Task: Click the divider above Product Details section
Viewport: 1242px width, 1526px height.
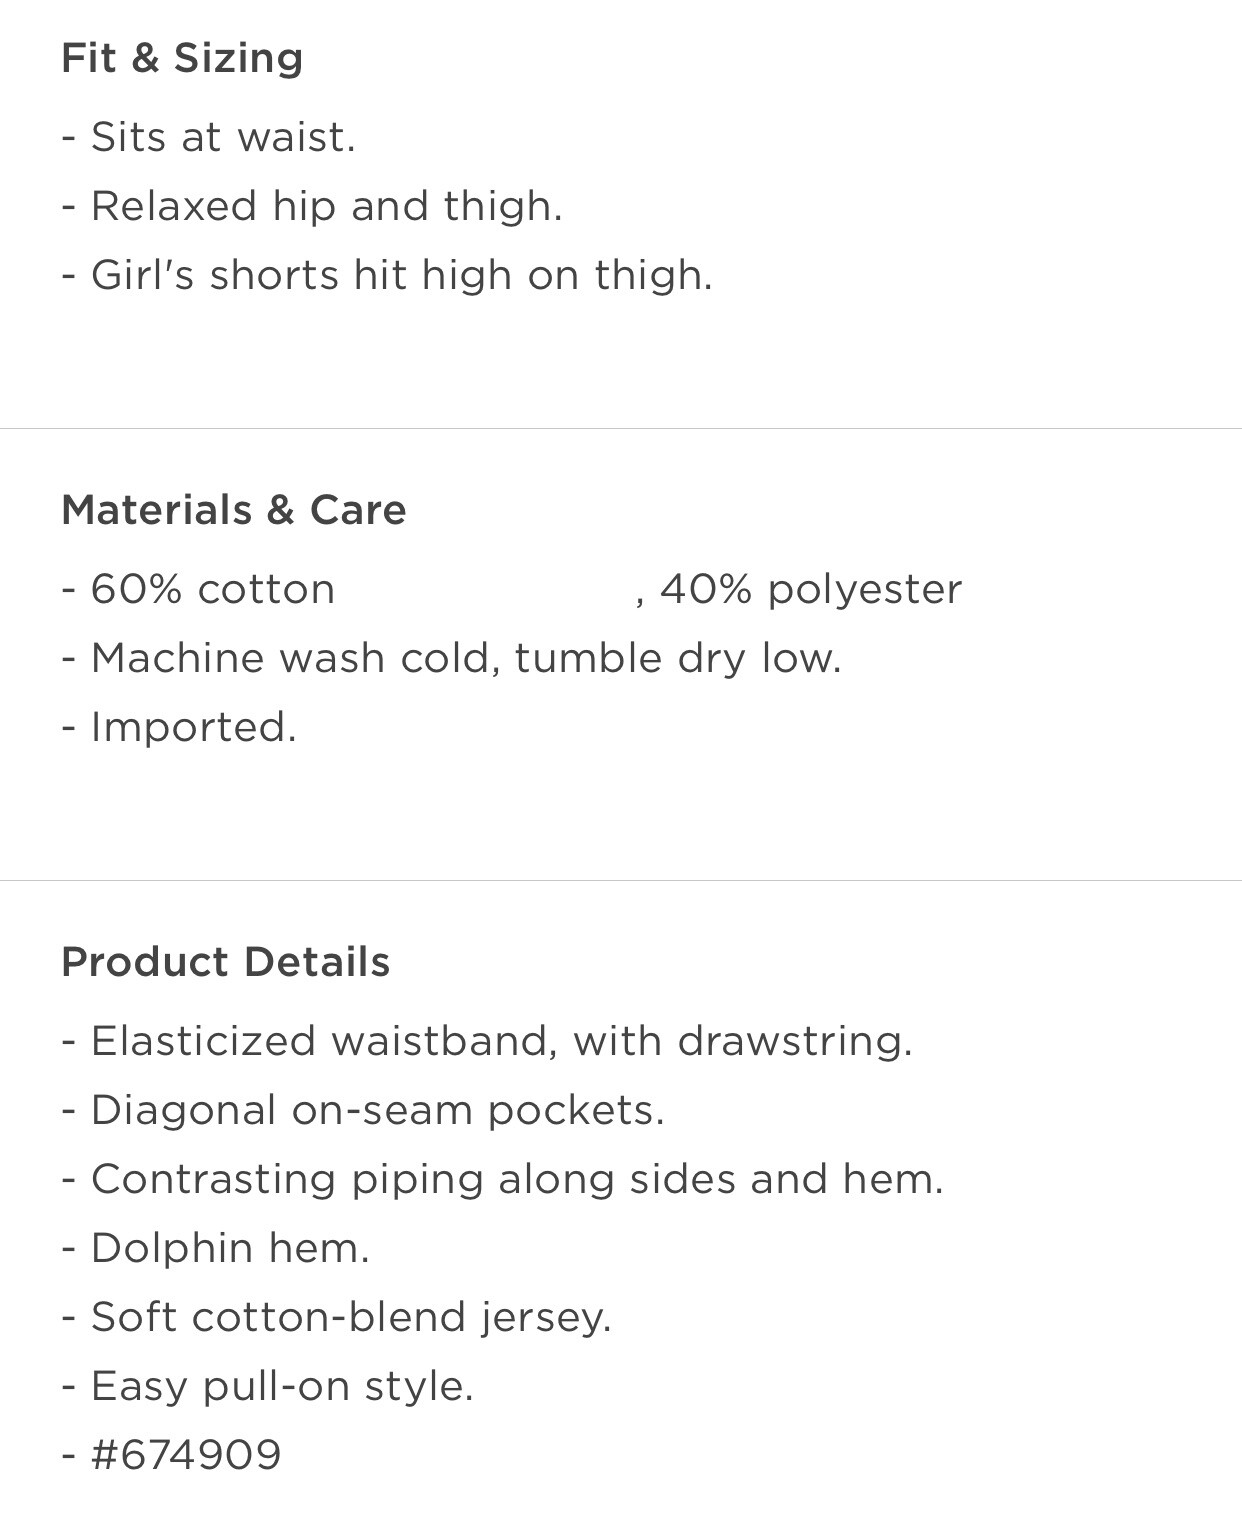Action: [x=621, y=881]
